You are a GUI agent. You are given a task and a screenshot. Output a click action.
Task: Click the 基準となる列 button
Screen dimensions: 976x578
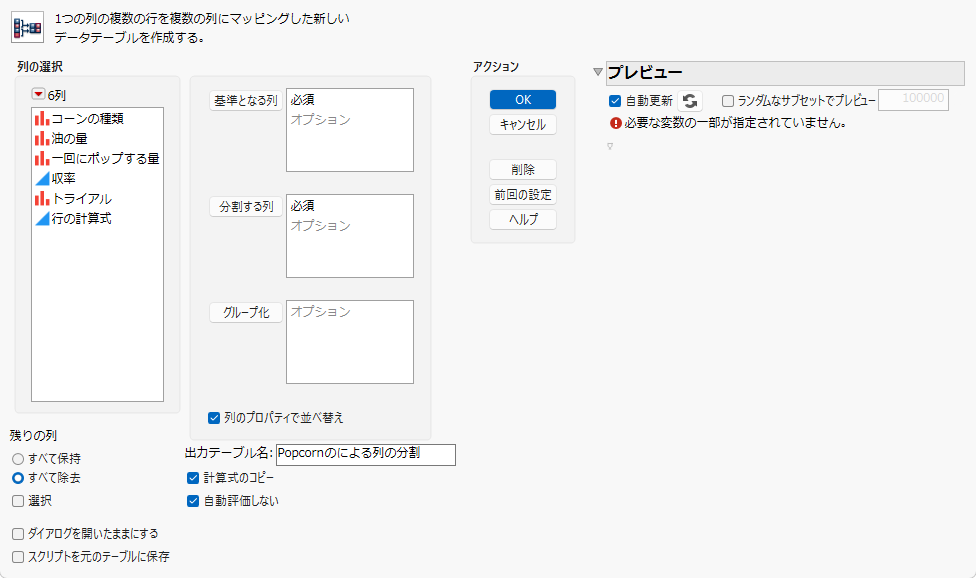click(x=246, y=100)
